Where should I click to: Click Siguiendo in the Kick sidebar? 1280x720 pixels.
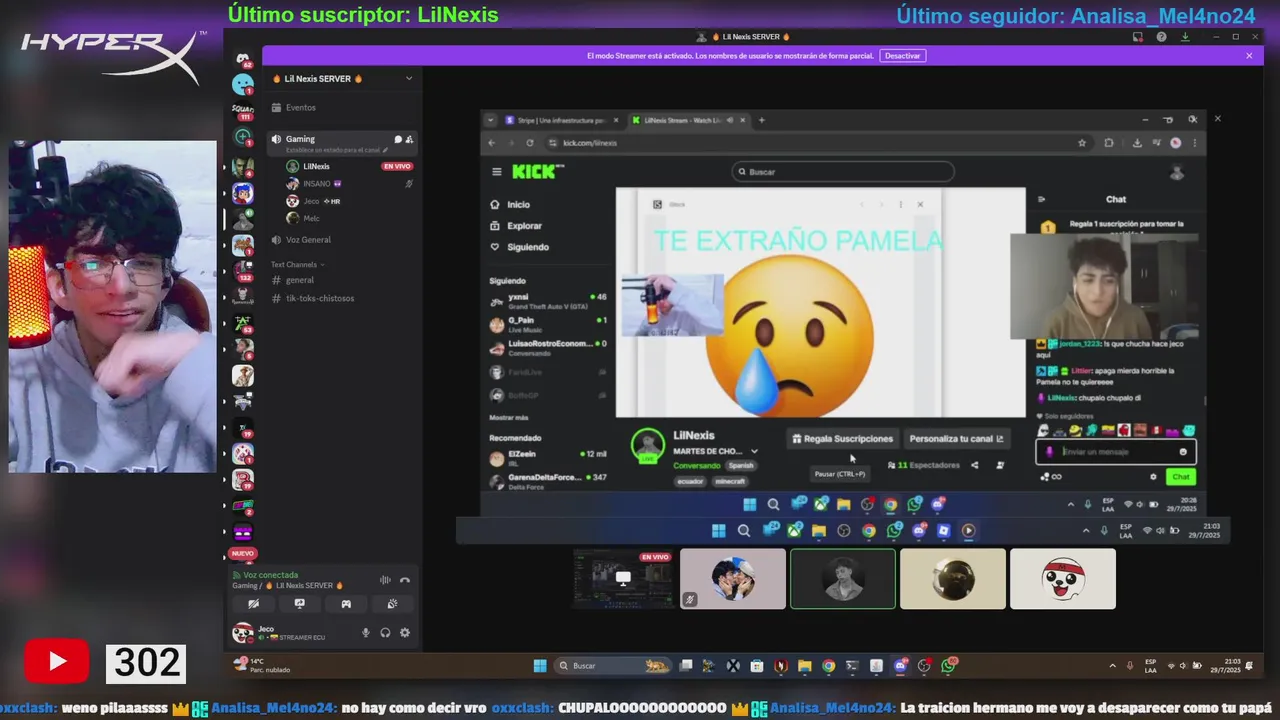pyautogui.click(x=519, y=247)
